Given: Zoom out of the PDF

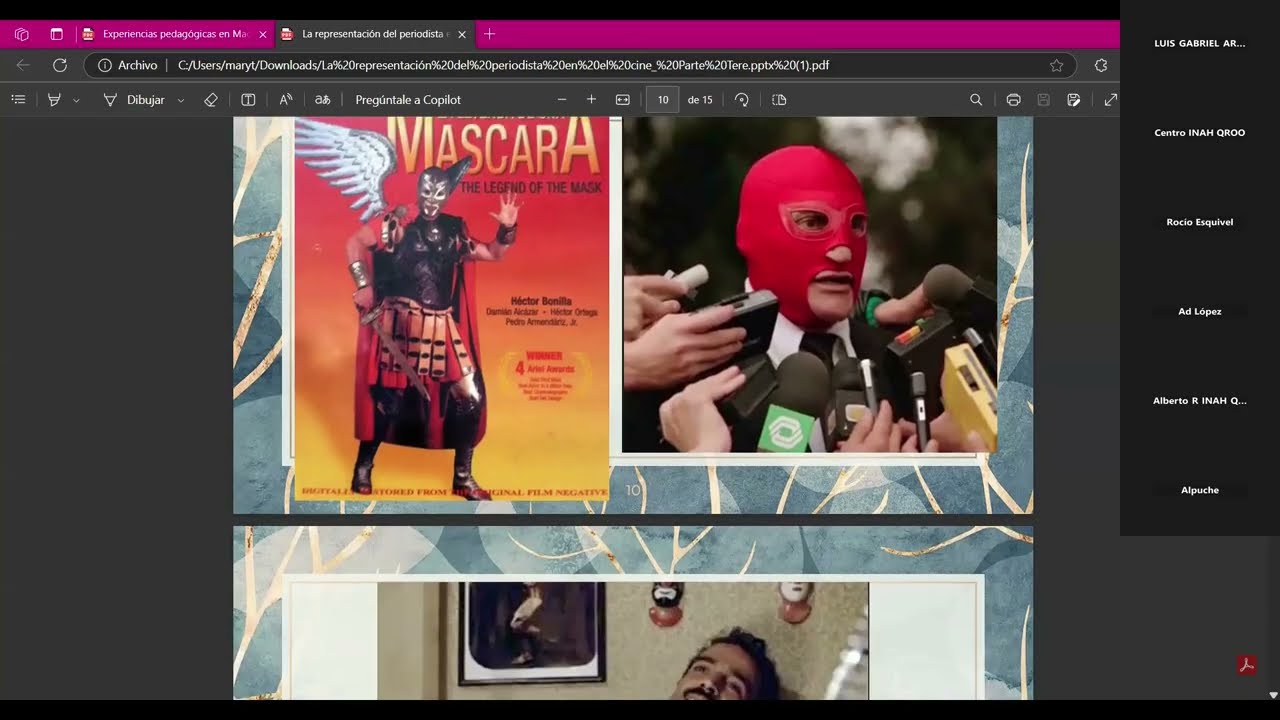Looking at the screenshot, I should pyautogui.click(x=562, y=100).
